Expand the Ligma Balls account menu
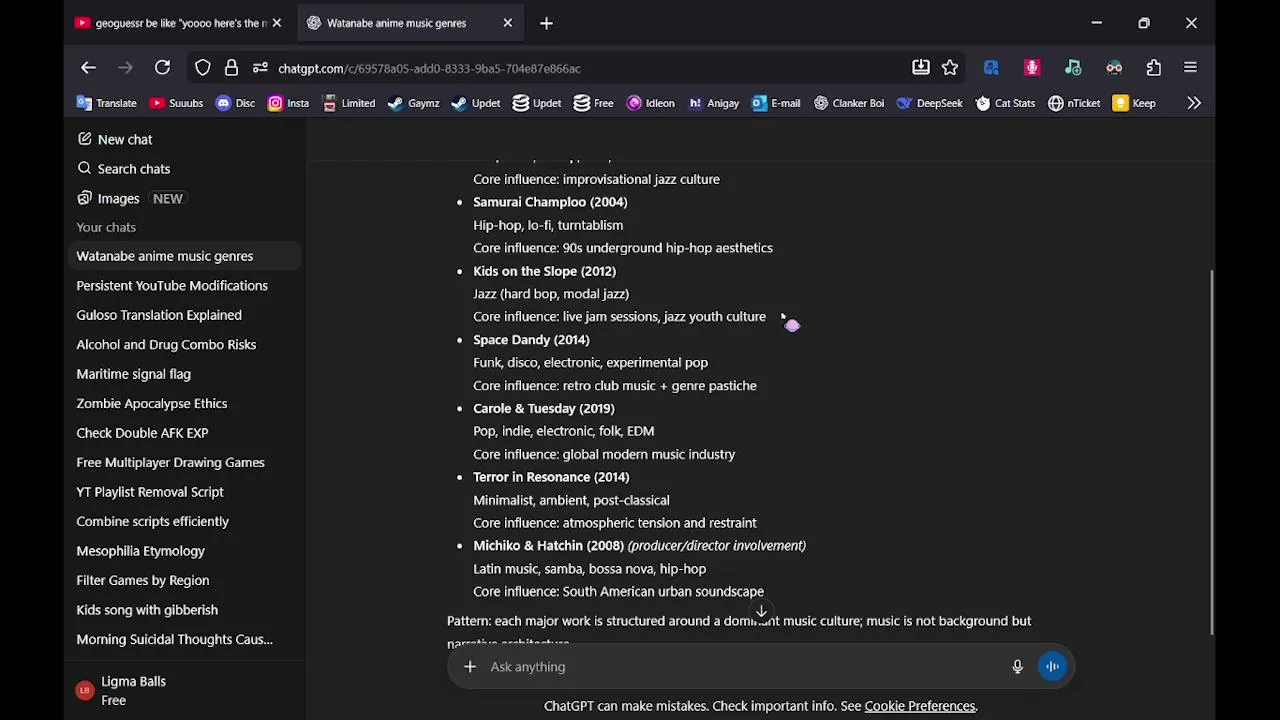 point(133,690)
